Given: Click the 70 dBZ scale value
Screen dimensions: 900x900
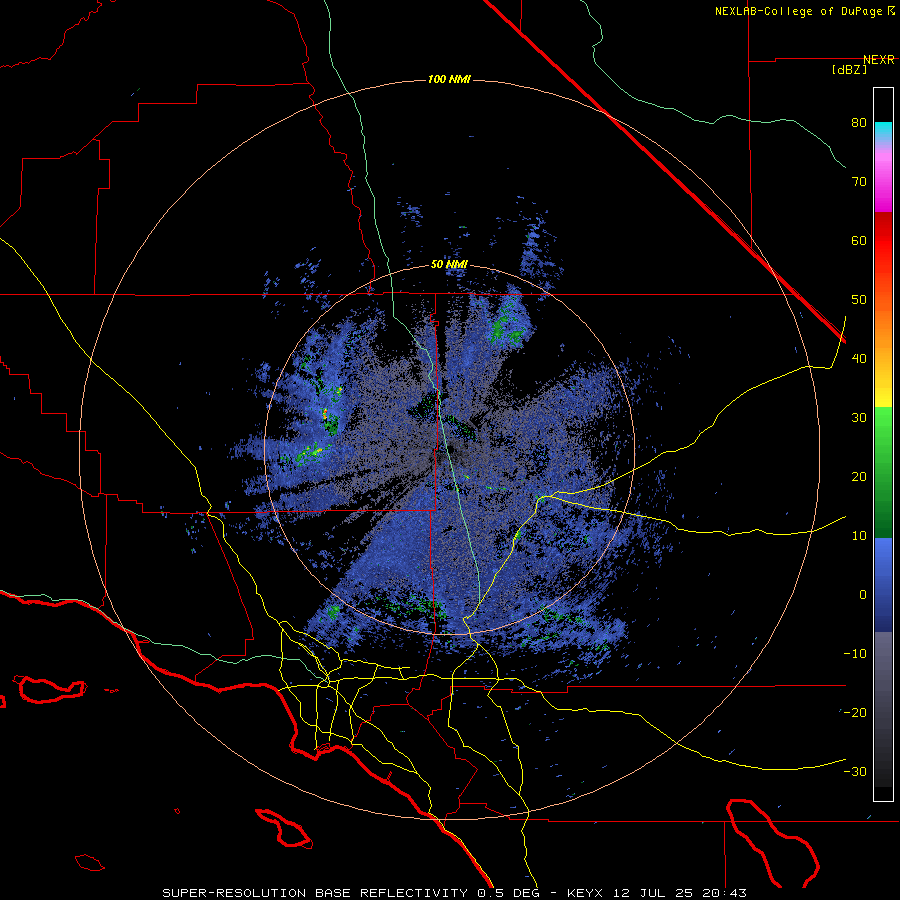Looking at the screenshot, I should (x=859, y=182).
